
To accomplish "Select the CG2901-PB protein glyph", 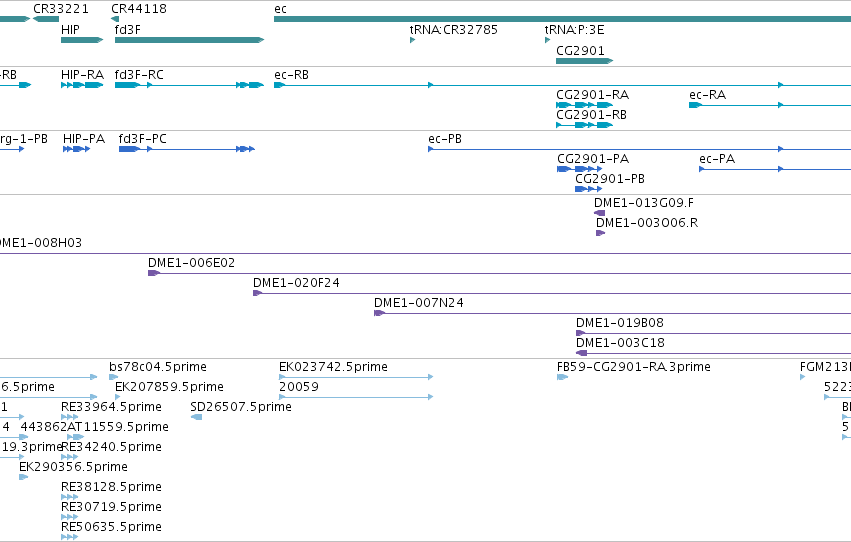I will [x=589, y=189].
